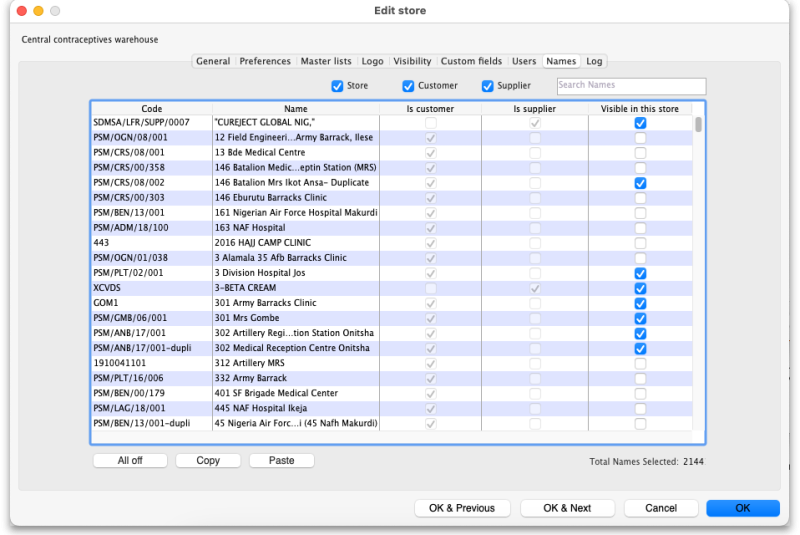Disable the Supplier filter checkbox
The height and width of the screenshot is (535, 800).
coord(488,86)
